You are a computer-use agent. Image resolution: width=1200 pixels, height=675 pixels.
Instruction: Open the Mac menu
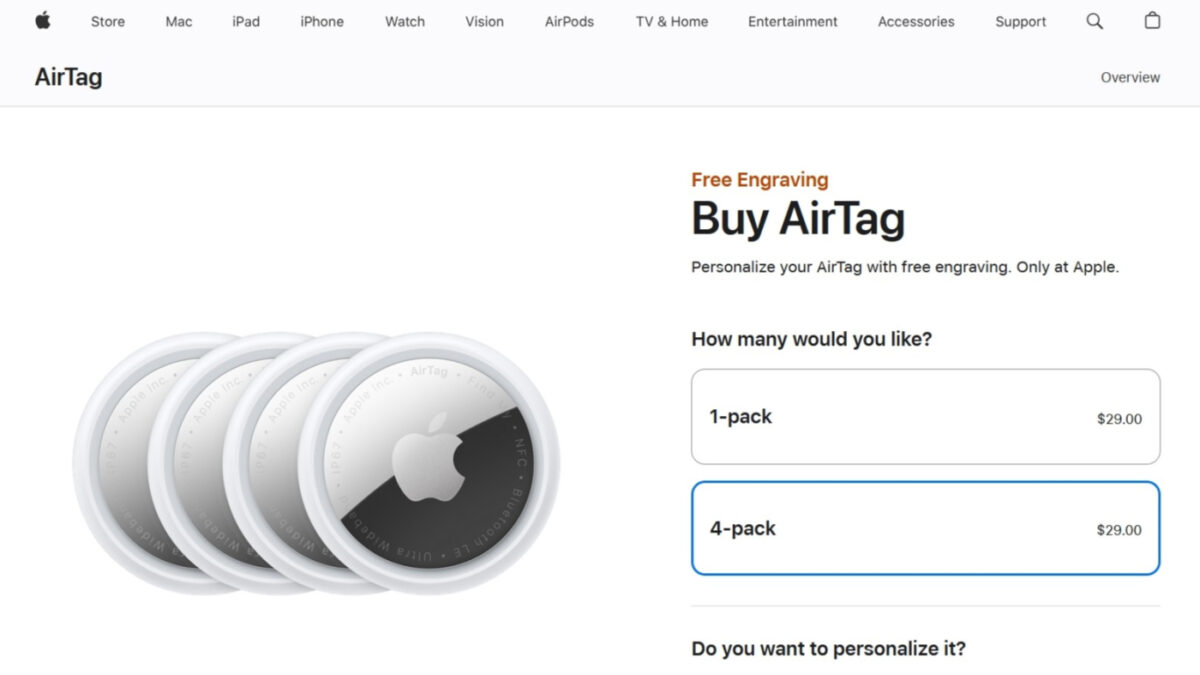click(x=179, y=21)
